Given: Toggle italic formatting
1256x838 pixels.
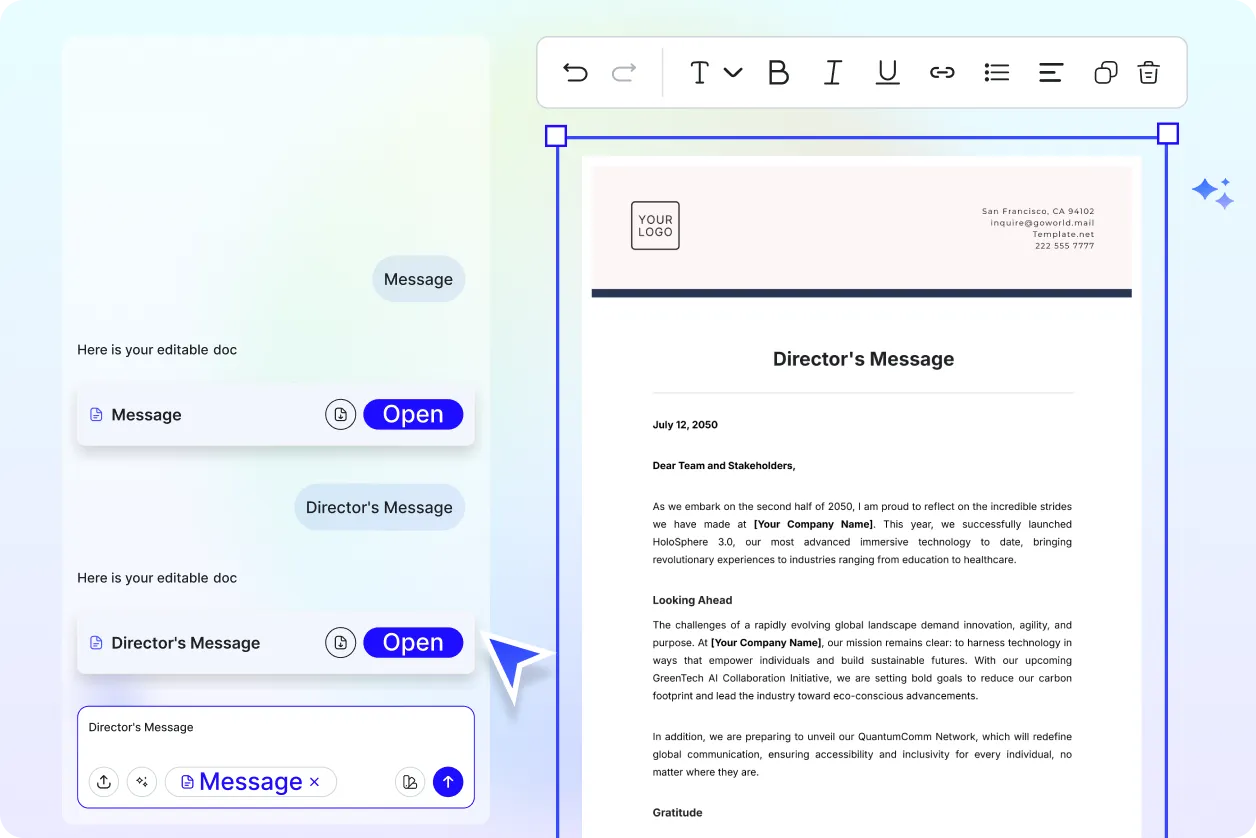Looking at the screenshot, I should tap(833, 72).
